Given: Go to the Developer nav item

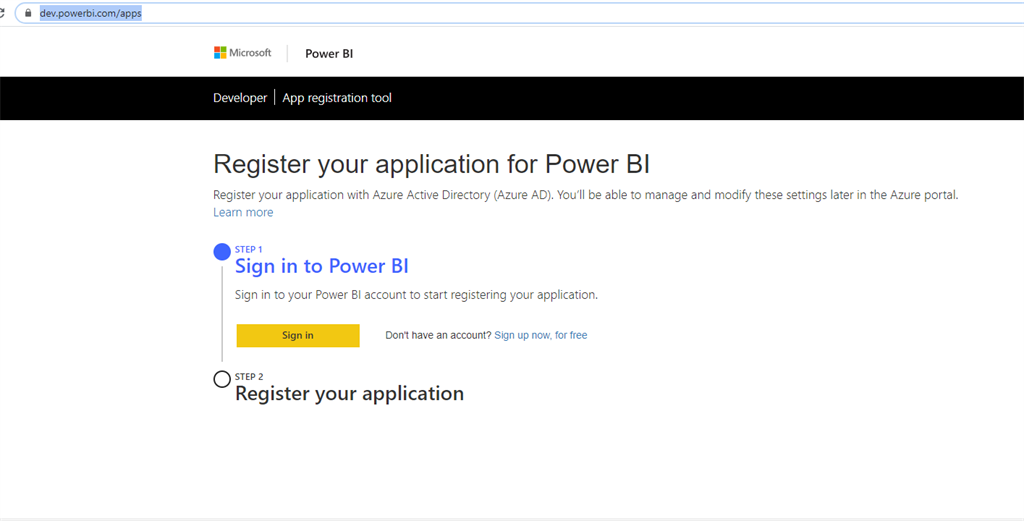Looking at the screenshot, I should (240, 98).
